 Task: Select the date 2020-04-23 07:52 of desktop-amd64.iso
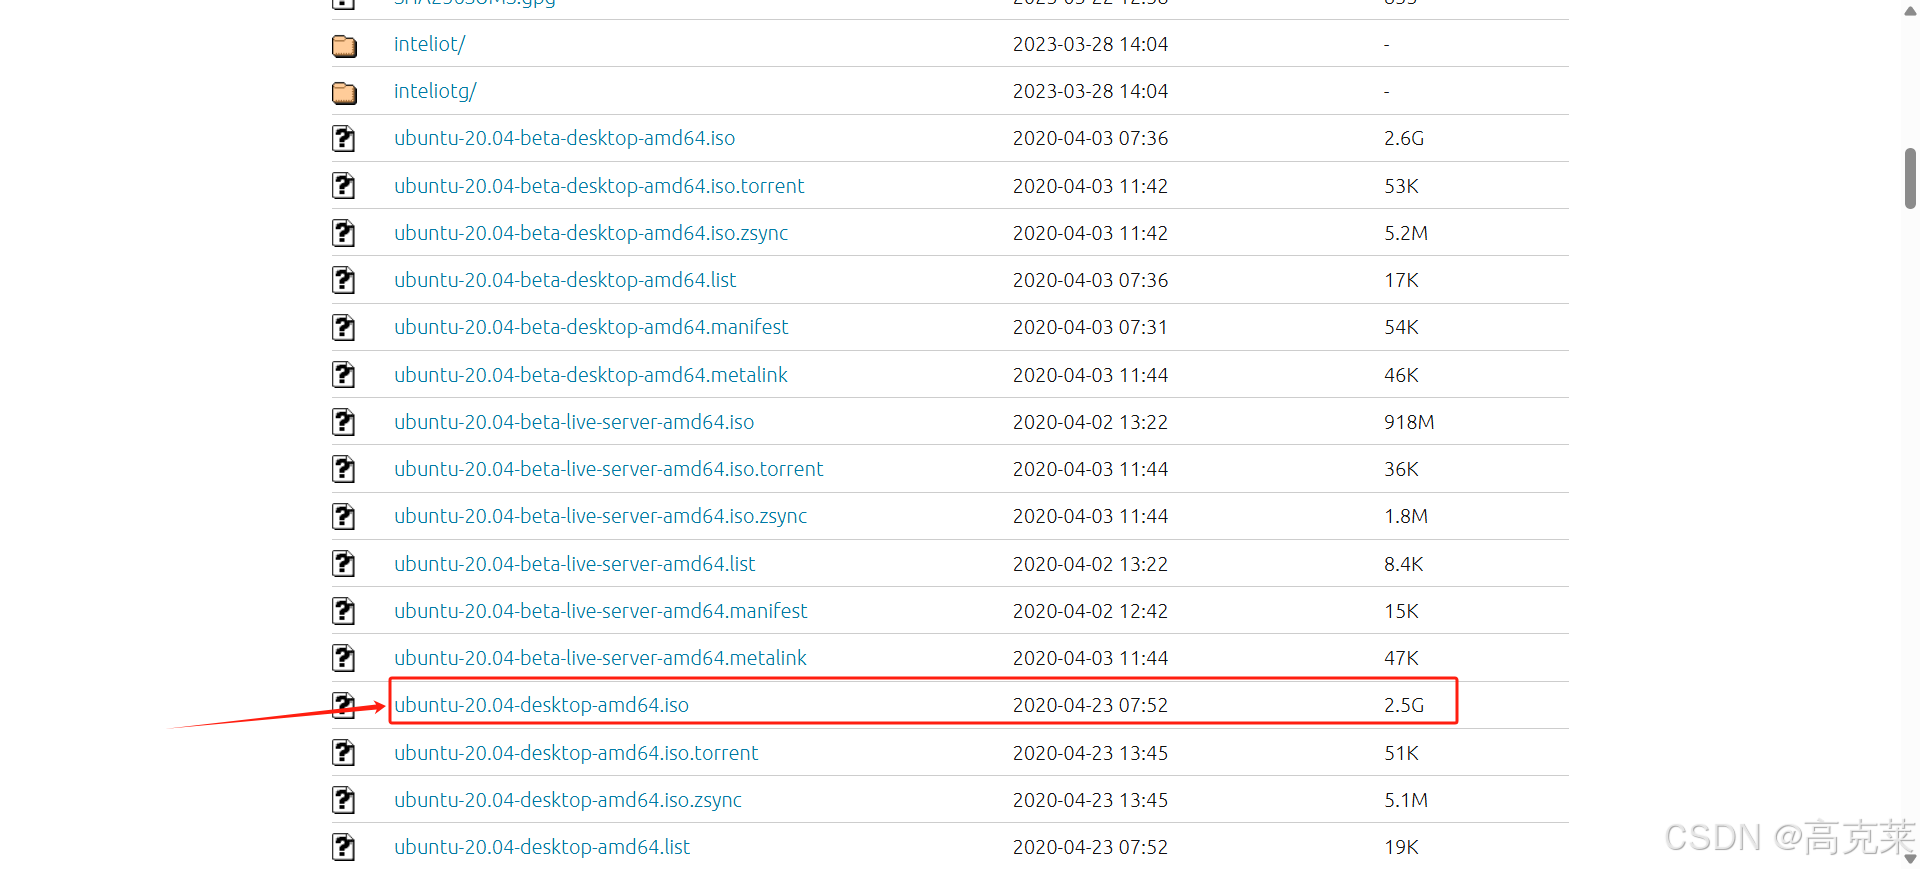tap(1090, 705)
